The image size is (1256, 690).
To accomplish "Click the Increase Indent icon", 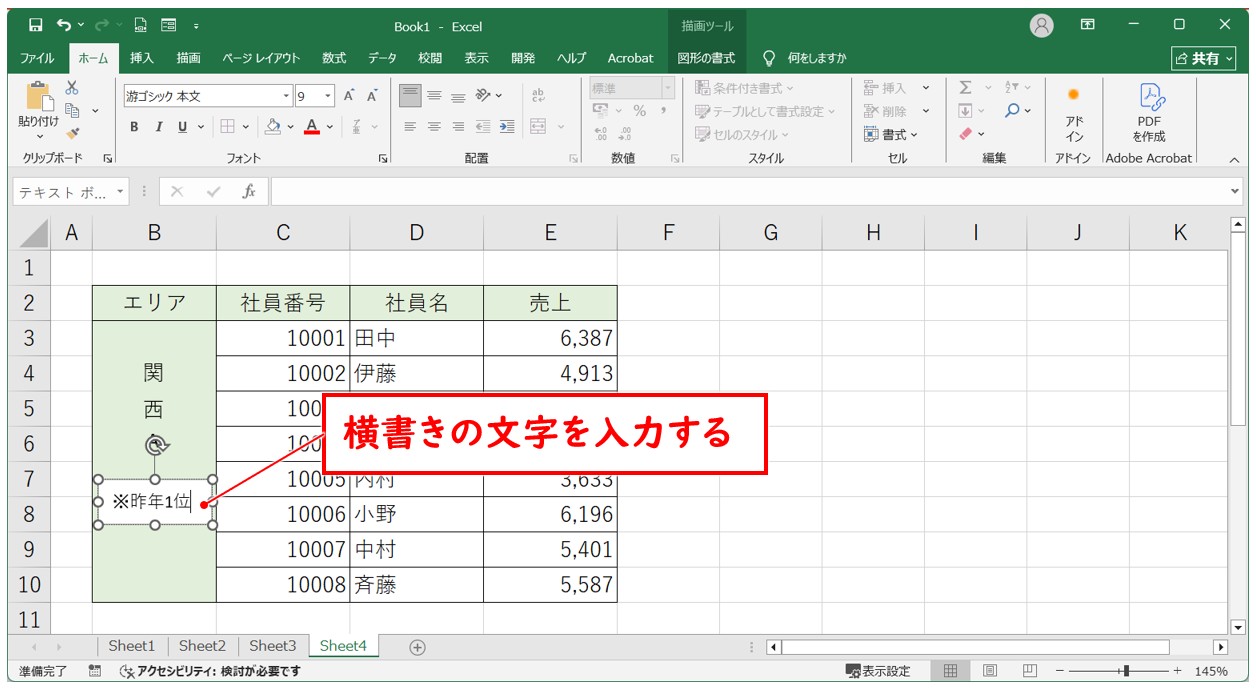I will 507,127.
